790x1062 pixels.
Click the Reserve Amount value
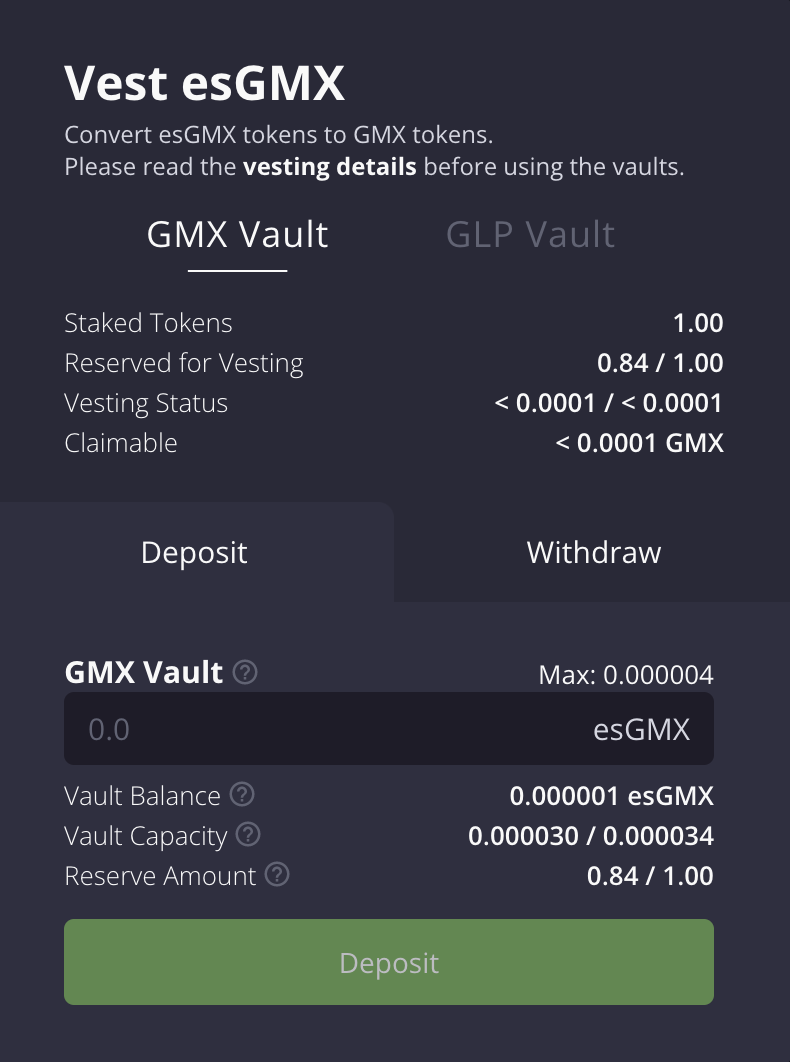649,876
